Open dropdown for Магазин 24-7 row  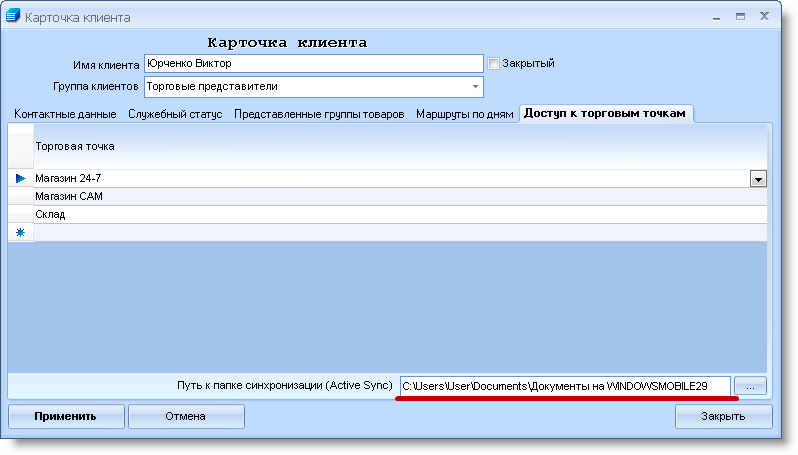(758, 178)
